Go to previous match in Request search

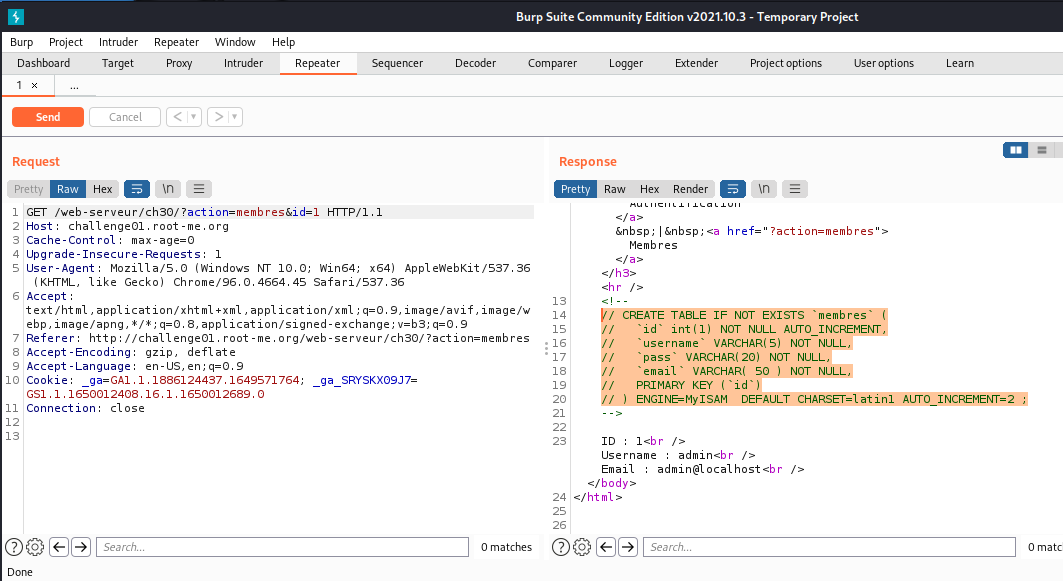point(59,547)
